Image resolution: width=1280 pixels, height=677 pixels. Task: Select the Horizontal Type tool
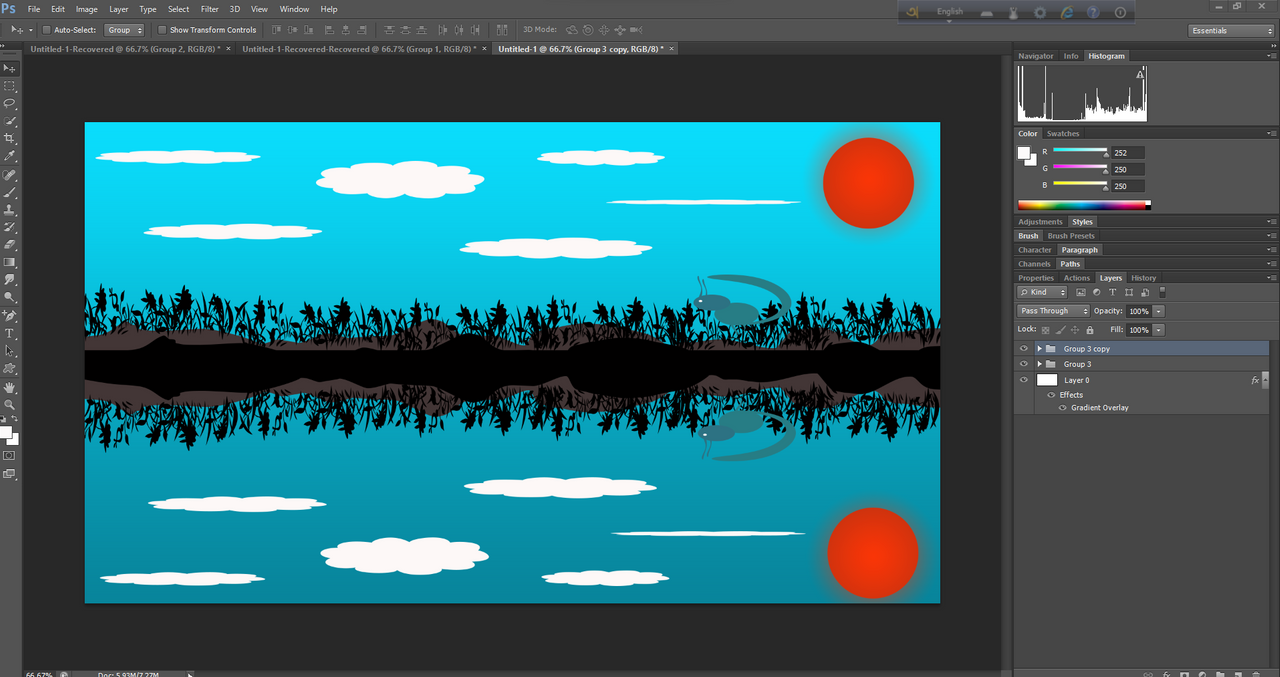point(10,333)
